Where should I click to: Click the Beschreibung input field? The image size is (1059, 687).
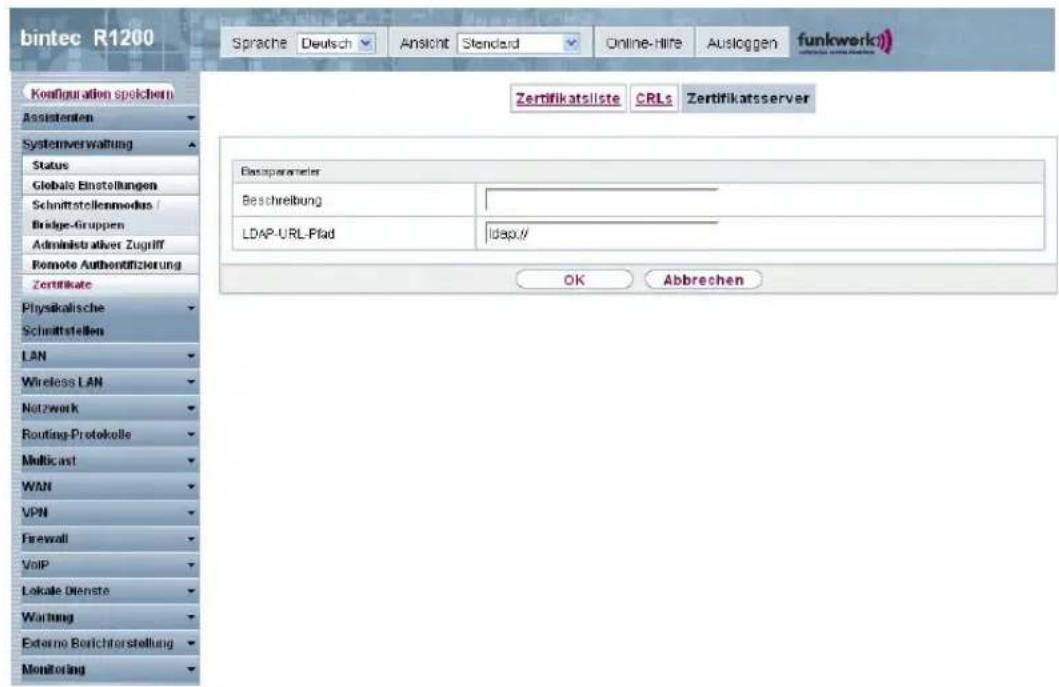pyautogui.click(x=601, y=201)
